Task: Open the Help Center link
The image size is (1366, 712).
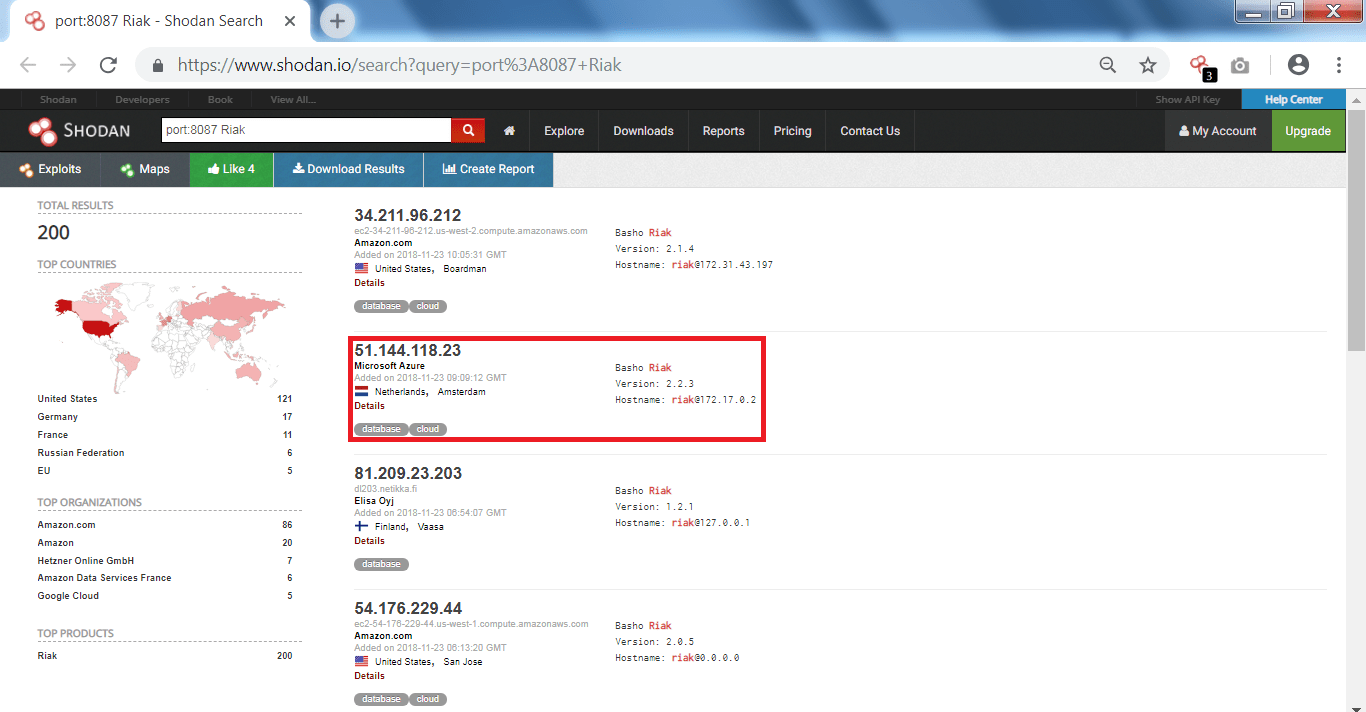Action: tap(1293, 99)
